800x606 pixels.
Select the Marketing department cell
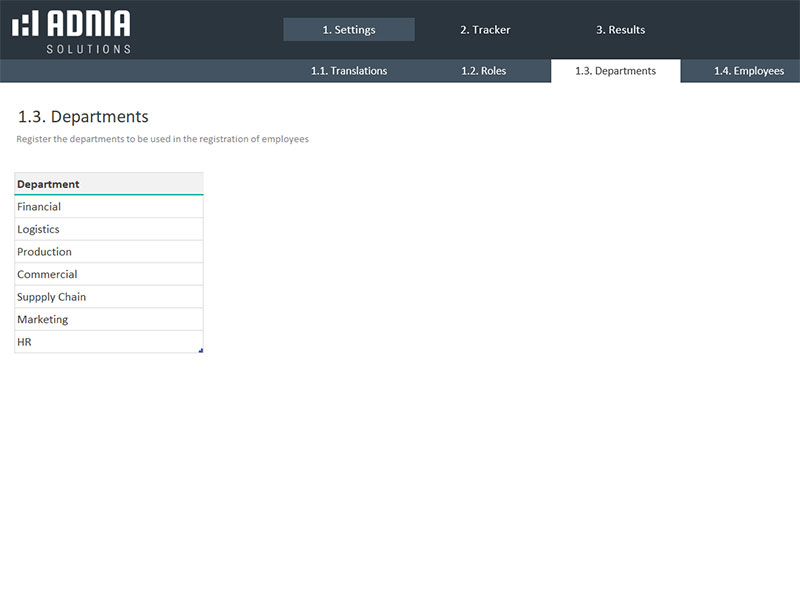(108, 319)
